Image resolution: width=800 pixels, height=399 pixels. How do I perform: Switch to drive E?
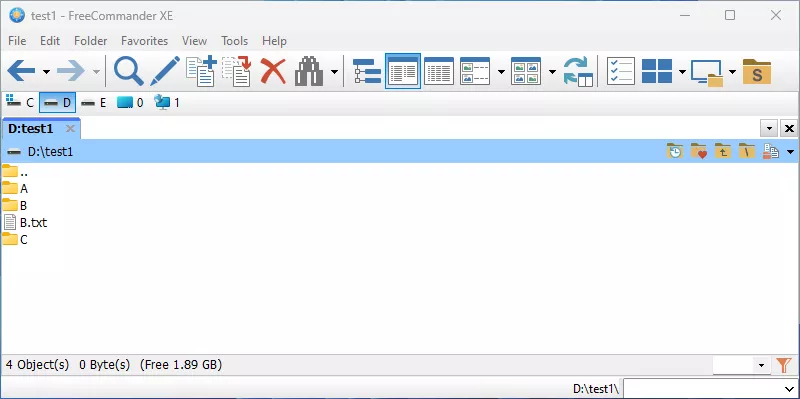pyautogui.click(x=94, y=103)
